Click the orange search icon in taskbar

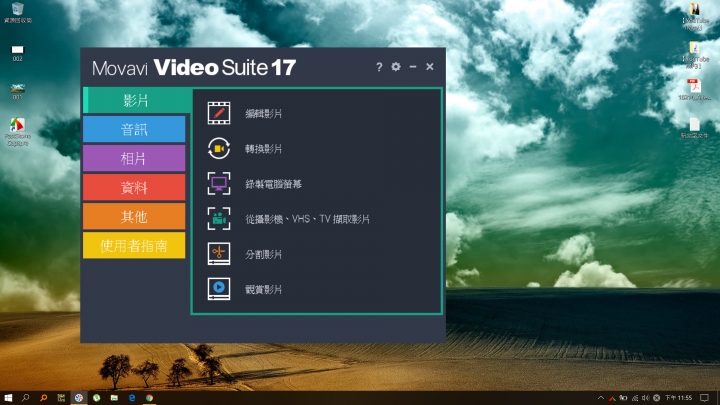pyautogui.click(x=43, y=398)
